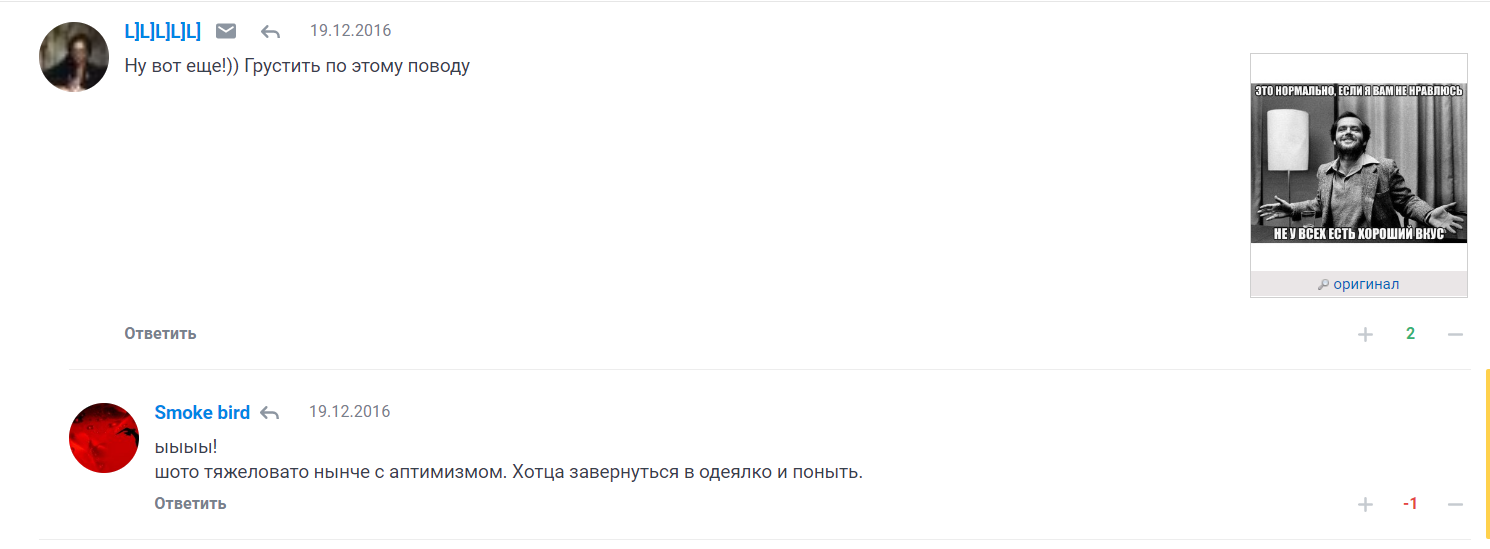Click the avatar of user L]L]L]L]L]

point(74,57)
